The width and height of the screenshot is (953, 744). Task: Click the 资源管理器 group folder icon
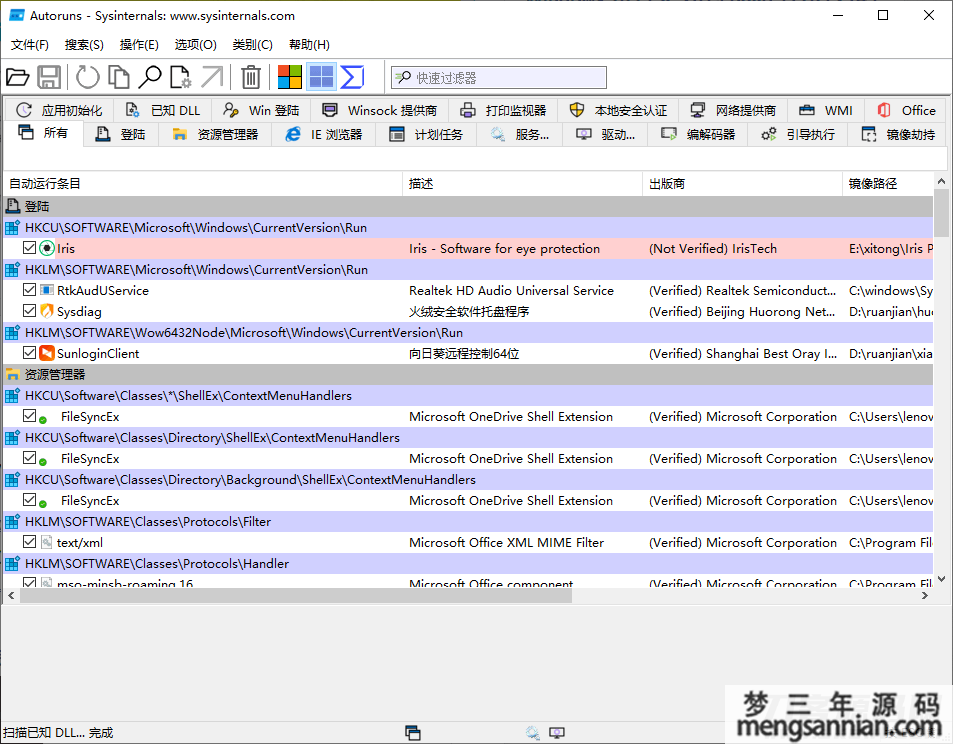coord(12,374)
